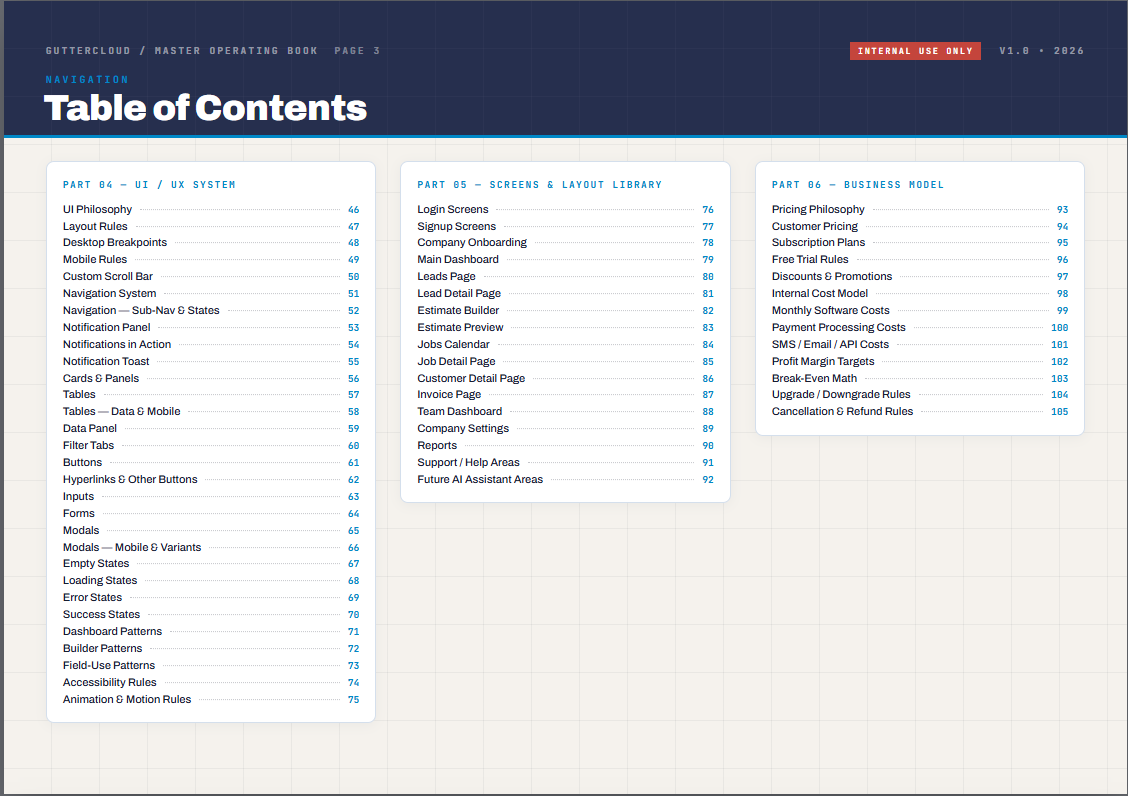This screenshot has height=796, width=1128.
Task: Click the Part 06 Business Model heading
Action: click(x=858, y=185)
